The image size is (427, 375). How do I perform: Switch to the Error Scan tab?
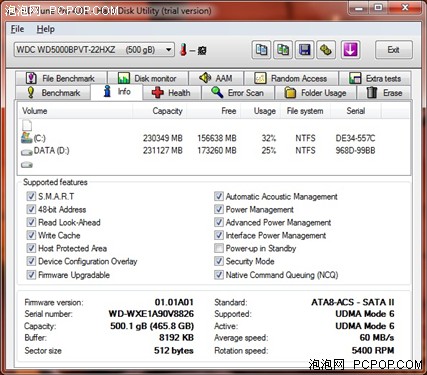tap(238, 93)
